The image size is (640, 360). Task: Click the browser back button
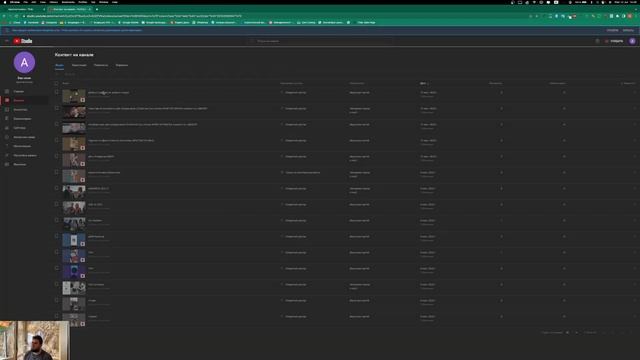click(4, 16)
